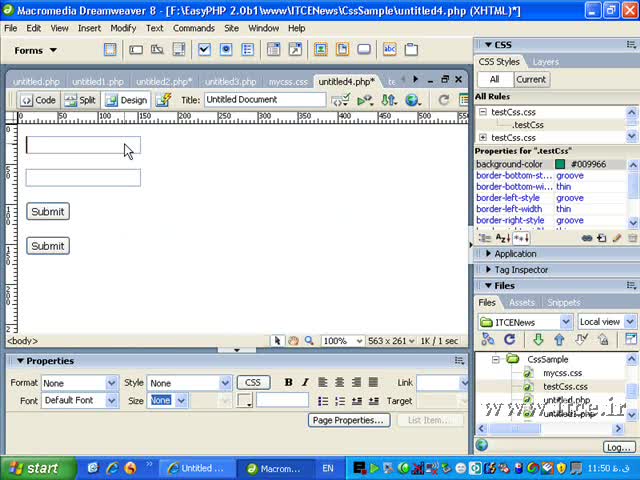Click the Refresh Design View icon

pos(444,100)
